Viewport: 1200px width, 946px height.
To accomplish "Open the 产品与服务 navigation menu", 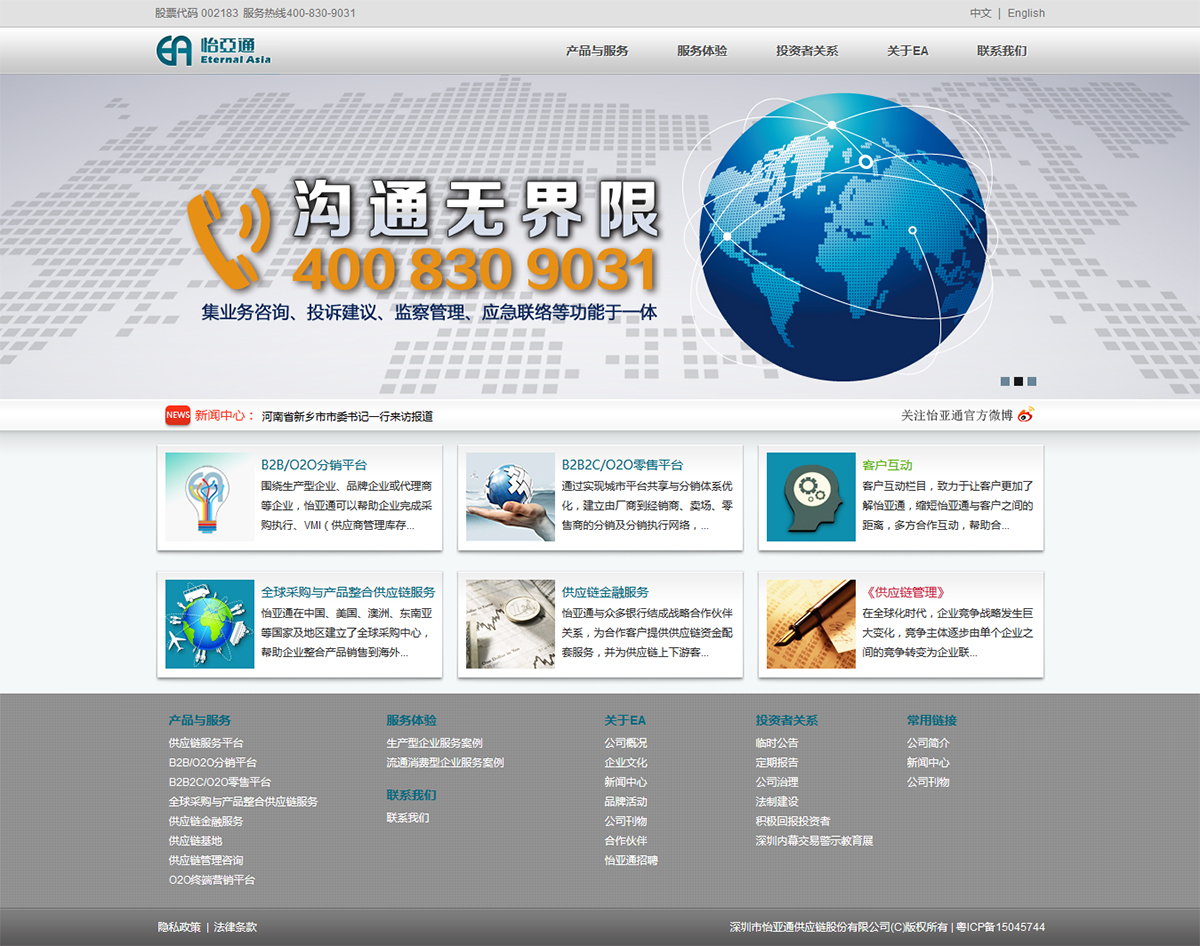I will tap(597, 51).
